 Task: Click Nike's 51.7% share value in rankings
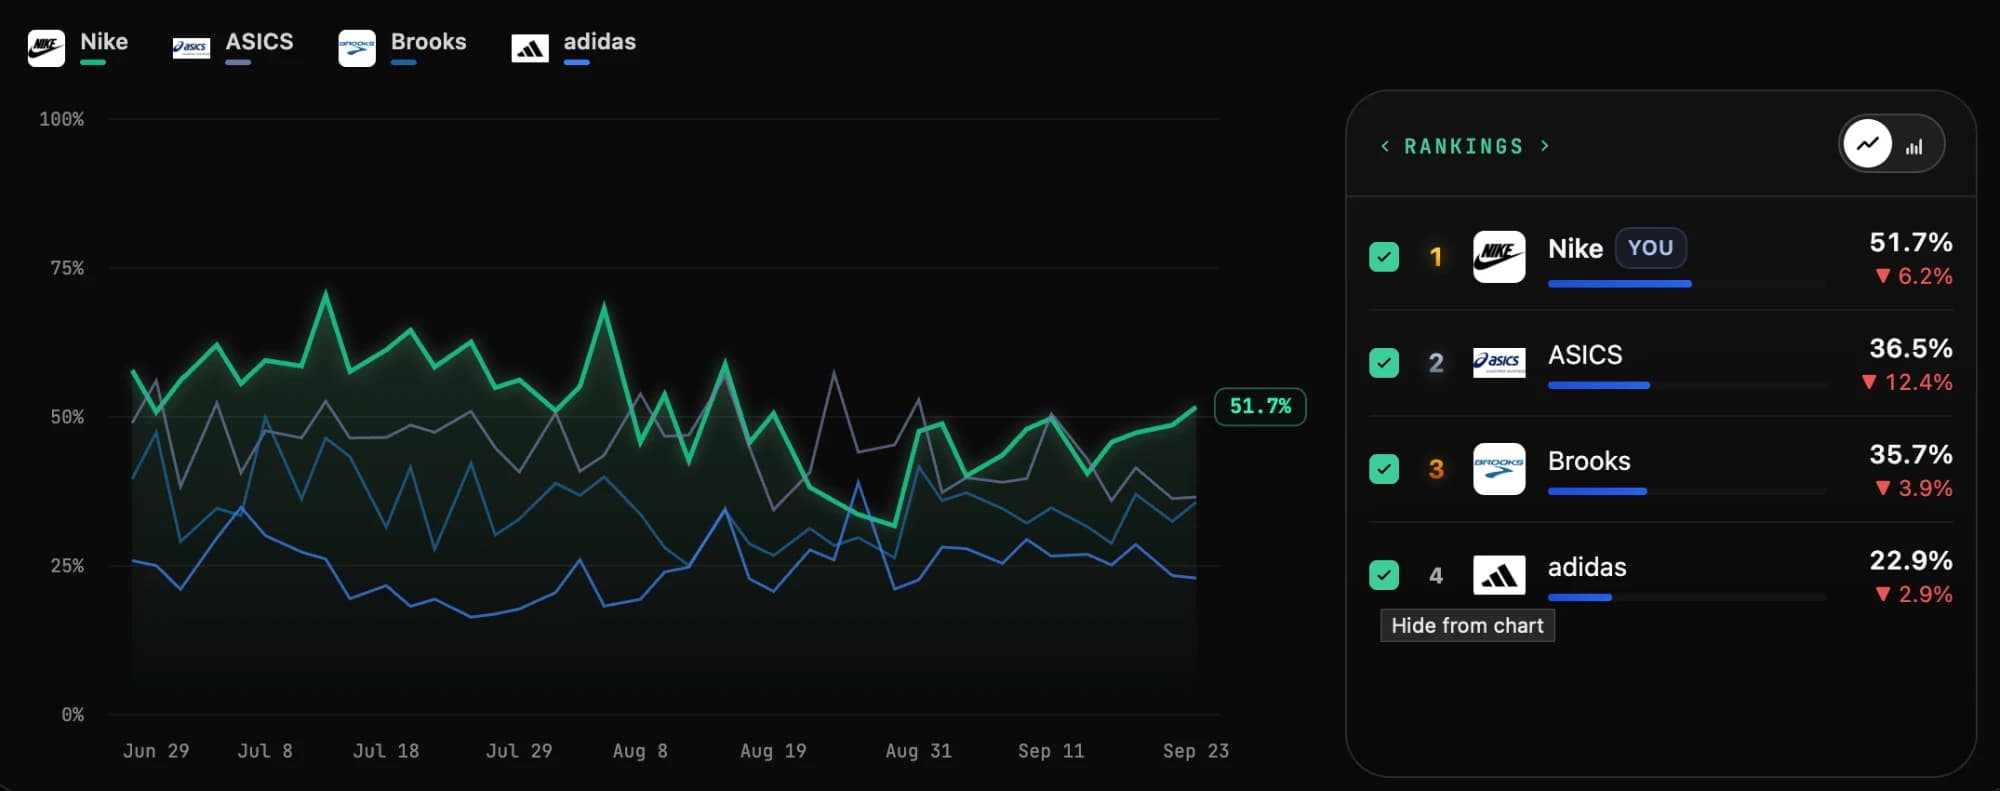coord(1911,242)
